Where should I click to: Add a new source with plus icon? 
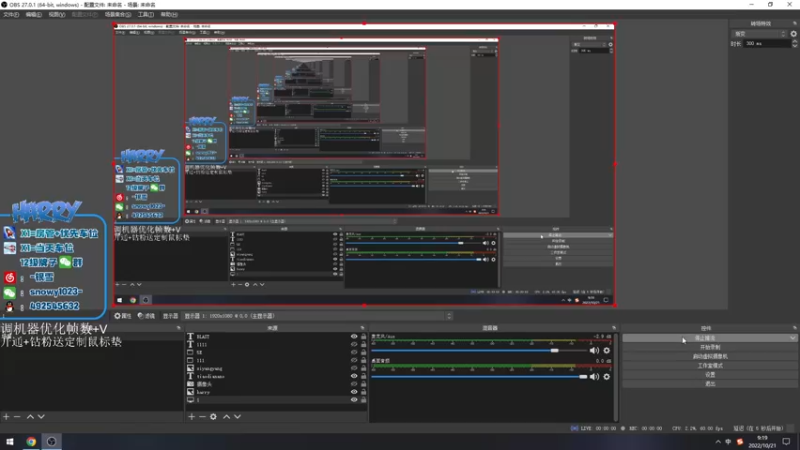tap(191, 416)
